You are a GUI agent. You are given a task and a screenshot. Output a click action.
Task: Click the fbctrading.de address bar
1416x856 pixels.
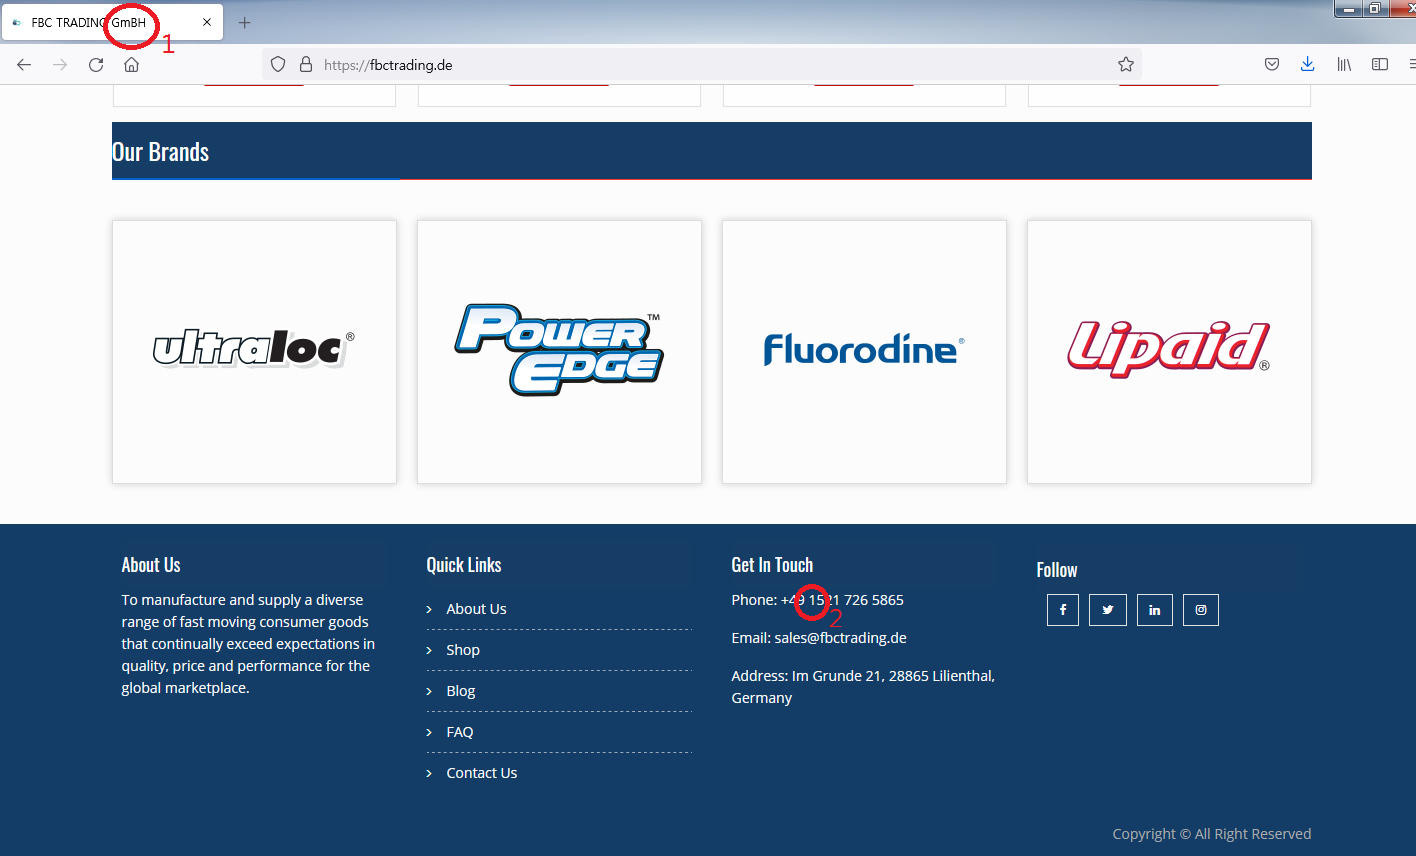(700, 65)
